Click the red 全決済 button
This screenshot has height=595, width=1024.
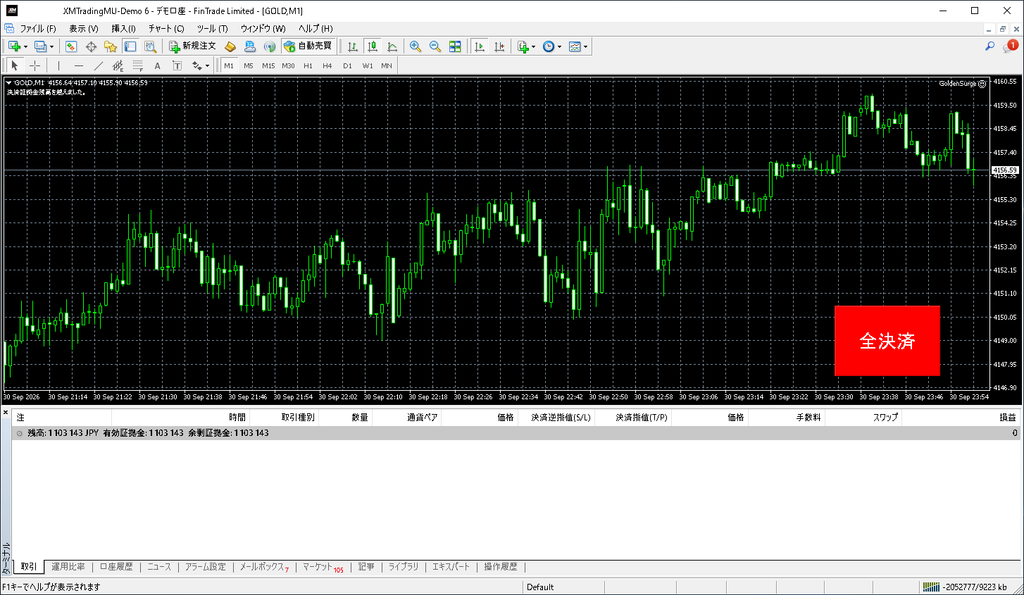point(887,341)
